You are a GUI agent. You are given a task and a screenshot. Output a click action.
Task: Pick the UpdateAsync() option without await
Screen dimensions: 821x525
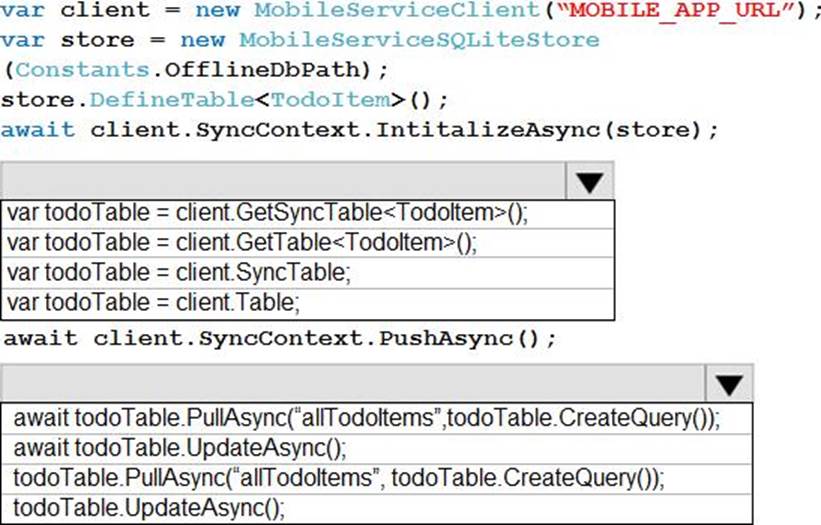pos(150,506)
